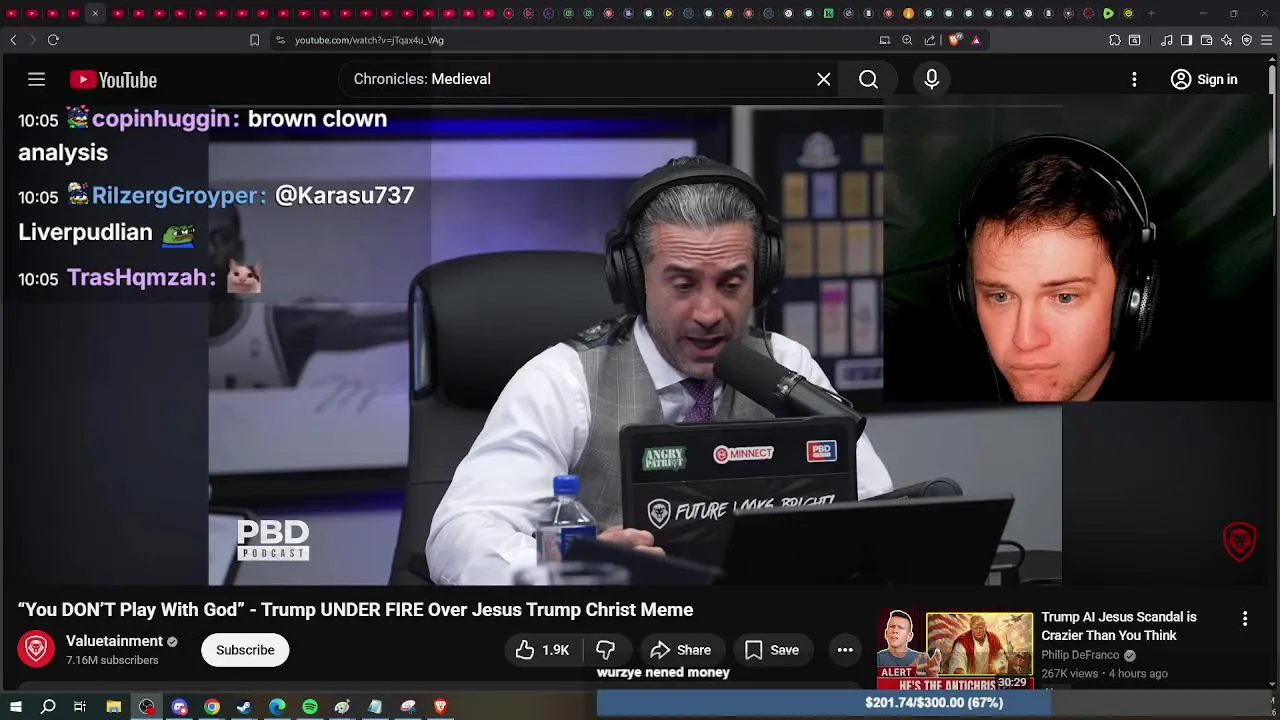The height and width of the screenshot is (720, 1280).
Task: Toggle browser sidebar panel icon
Action: 1186,40
